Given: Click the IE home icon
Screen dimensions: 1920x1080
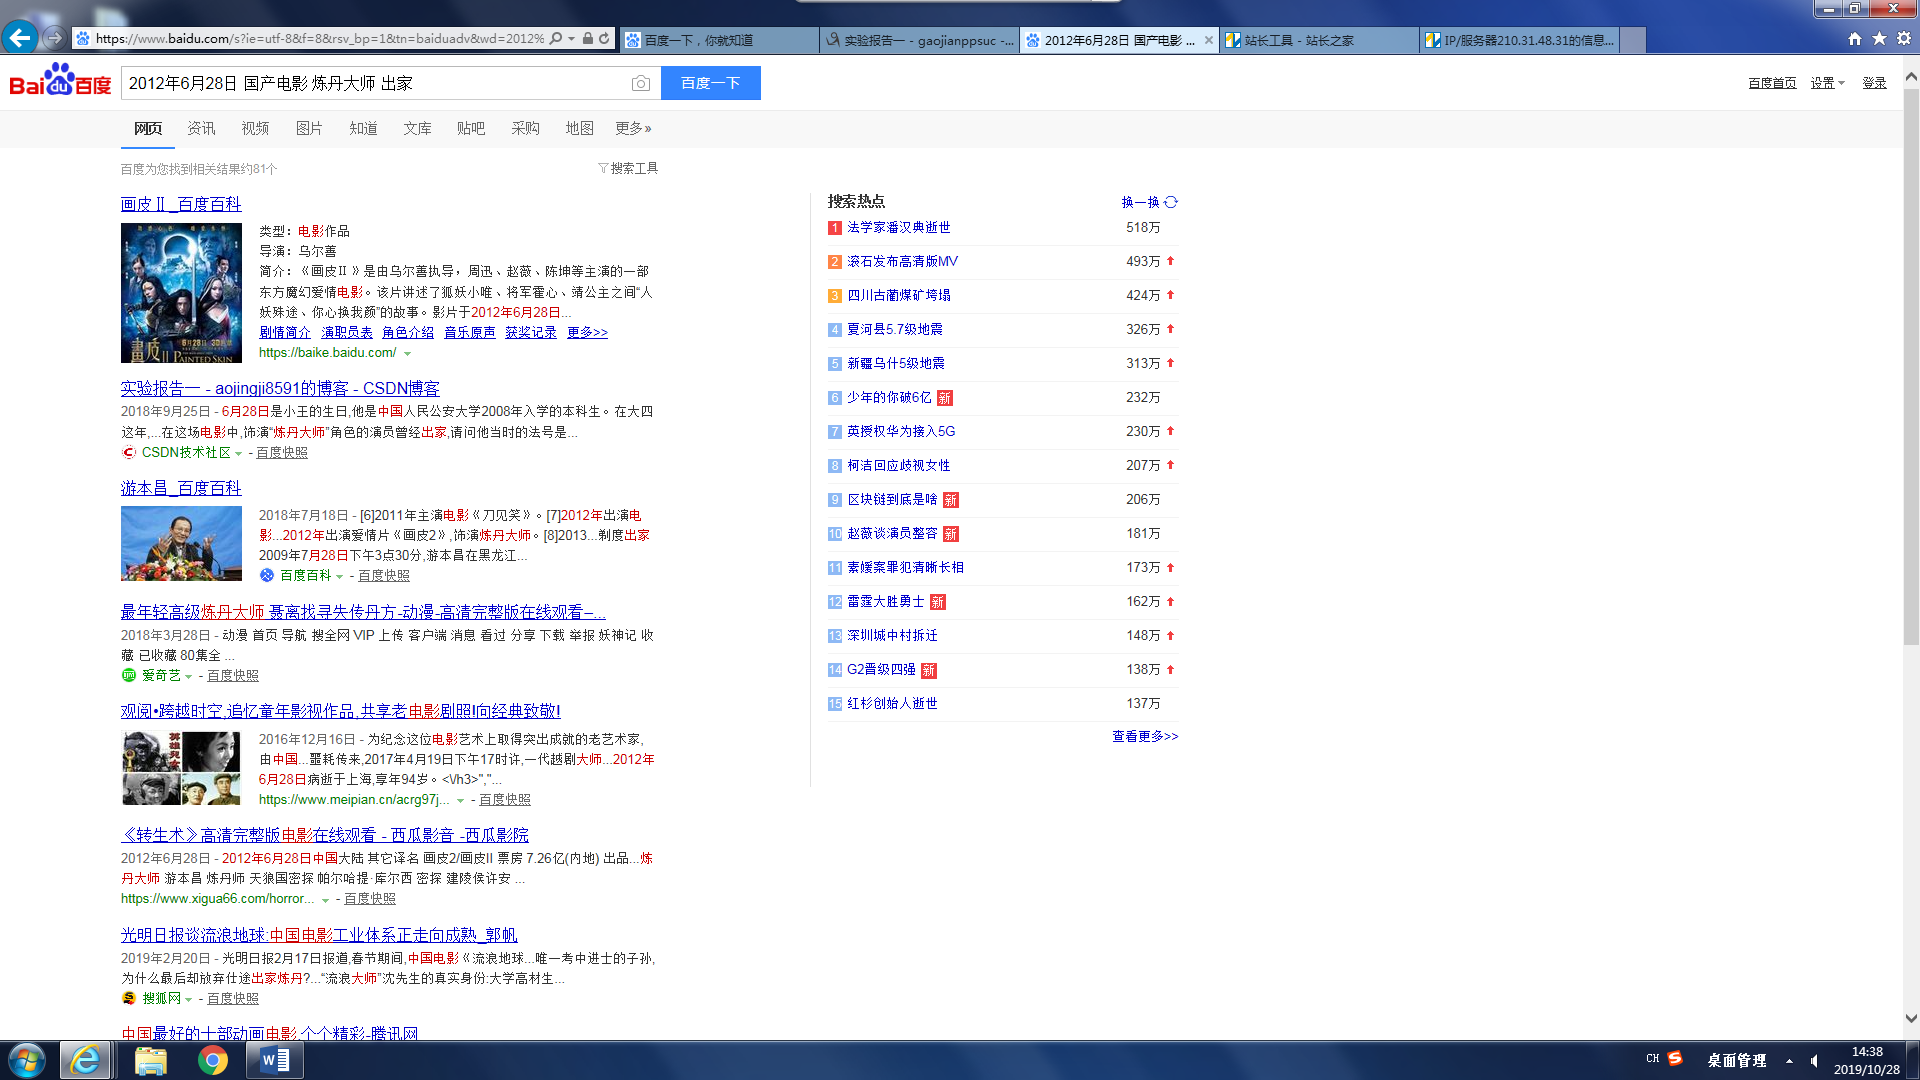Looking at the screenshot, I should pos(1855,39).
